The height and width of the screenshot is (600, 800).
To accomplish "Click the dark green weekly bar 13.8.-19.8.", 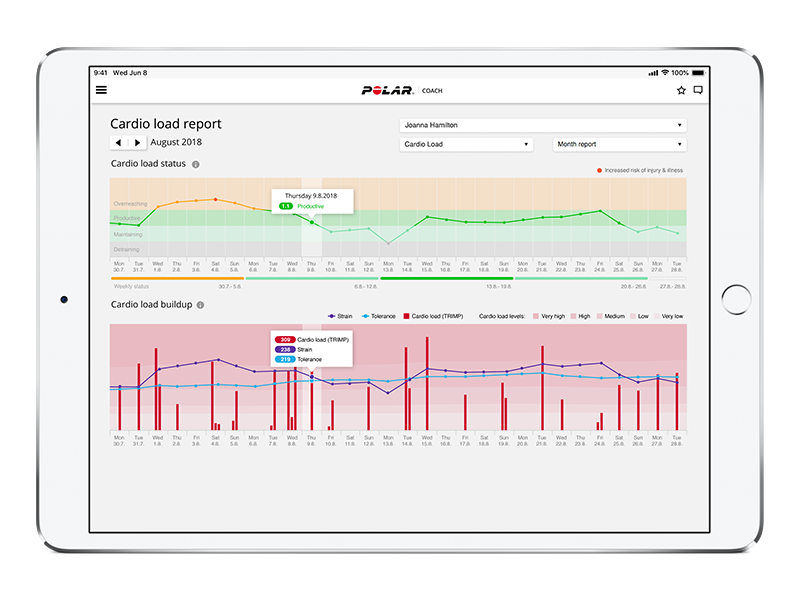I will point(446,279).
